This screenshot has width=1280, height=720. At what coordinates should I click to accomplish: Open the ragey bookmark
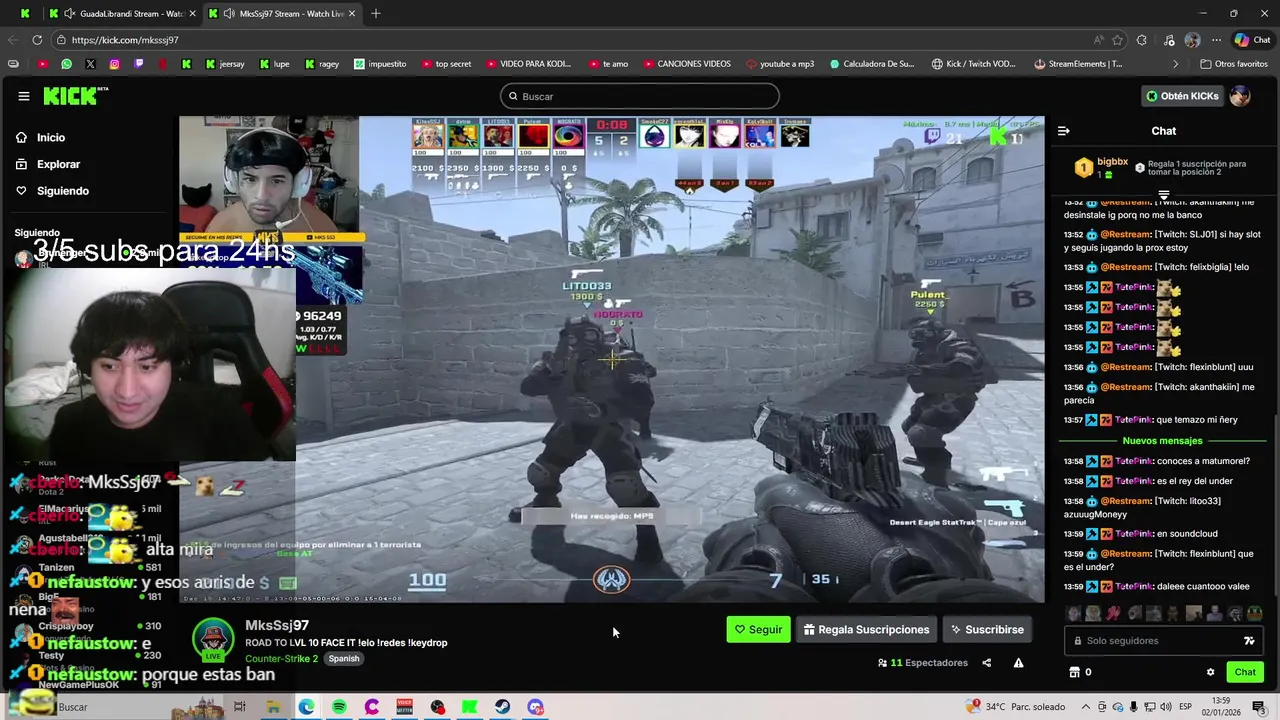point(321,64)
